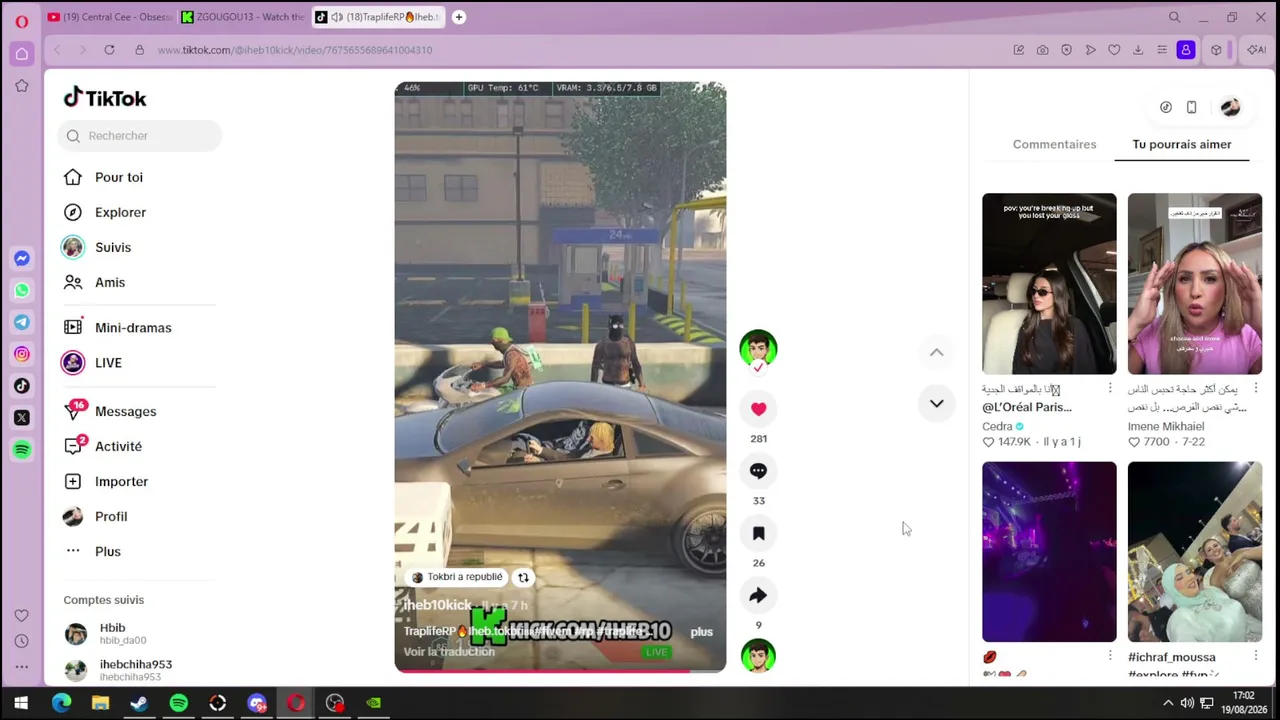Screen dimensions: 1280x720
Task: Toggle bookmark on the video
Action: [758, 534]
